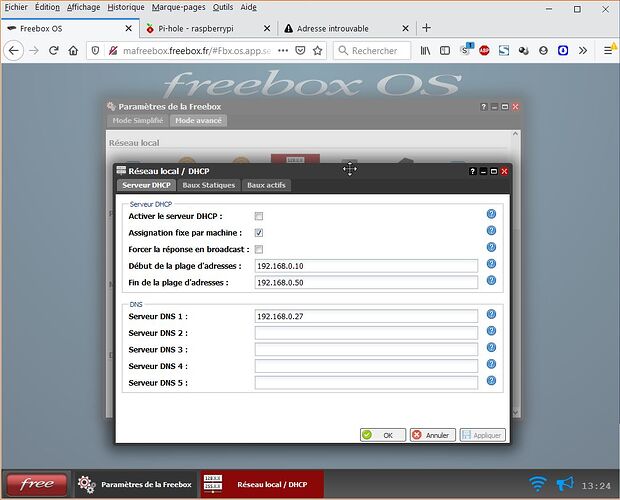Open the Fichier menu

pos(16,7)
